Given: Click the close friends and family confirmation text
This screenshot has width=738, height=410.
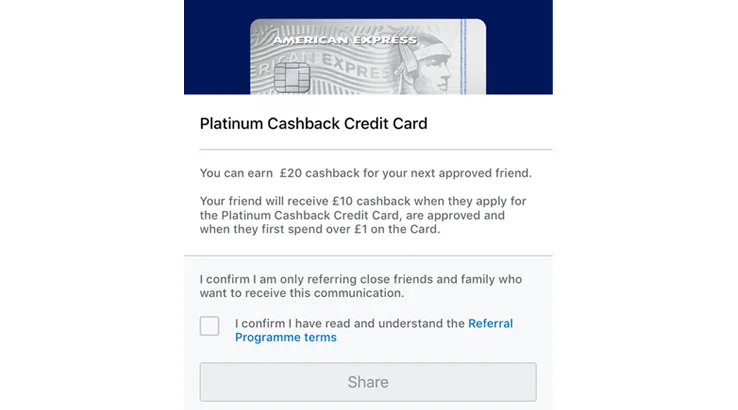Looking at the screenshot, I should 360,286.
